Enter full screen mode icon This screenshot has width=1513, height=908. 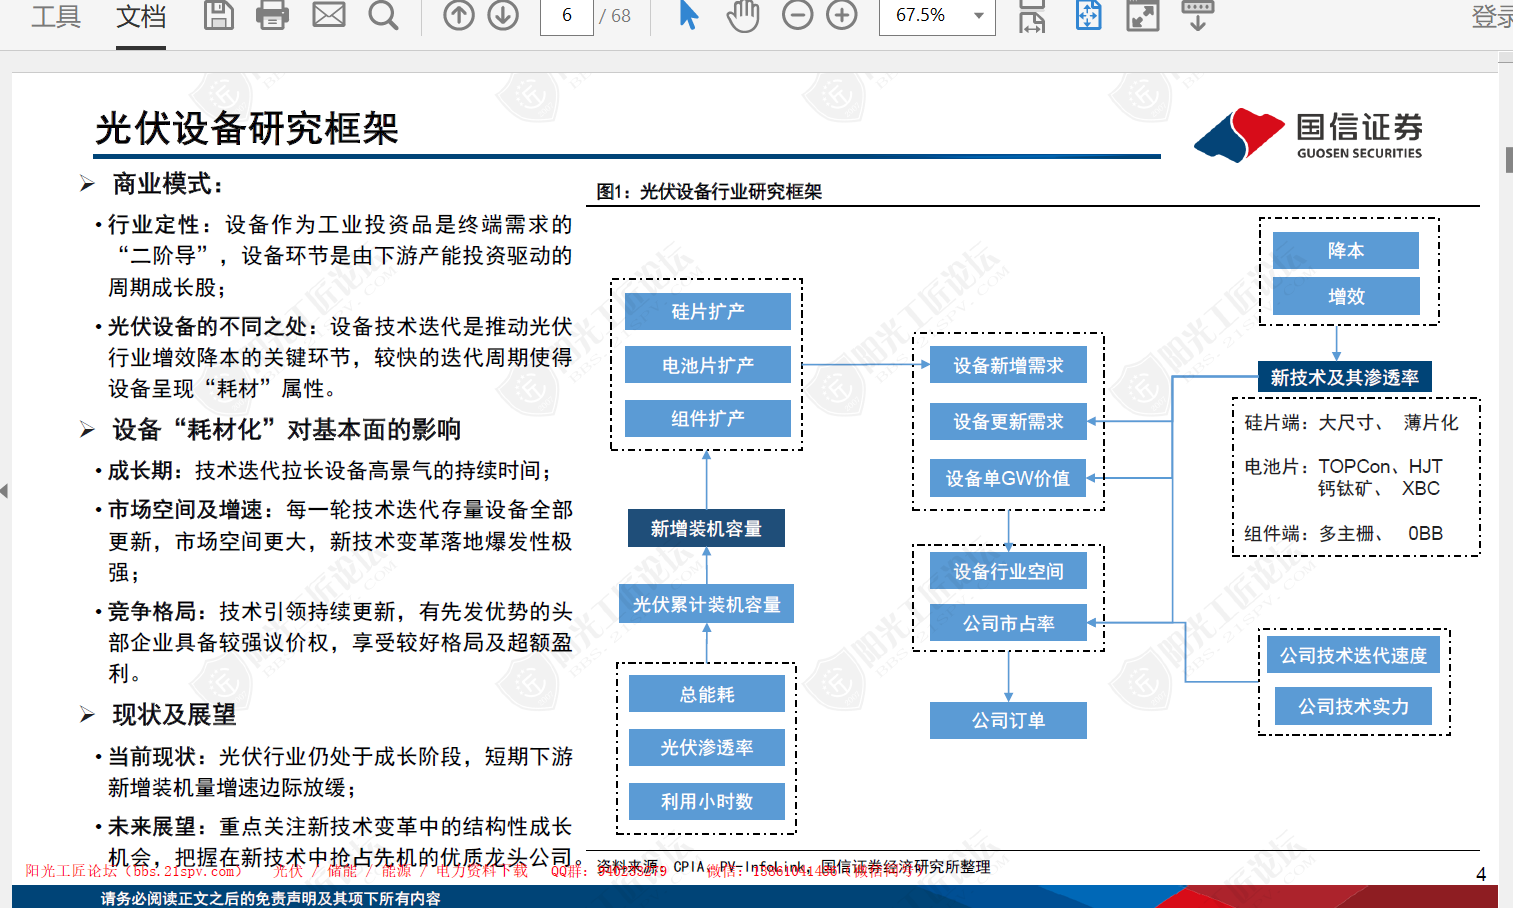(x=1143, y=15)
